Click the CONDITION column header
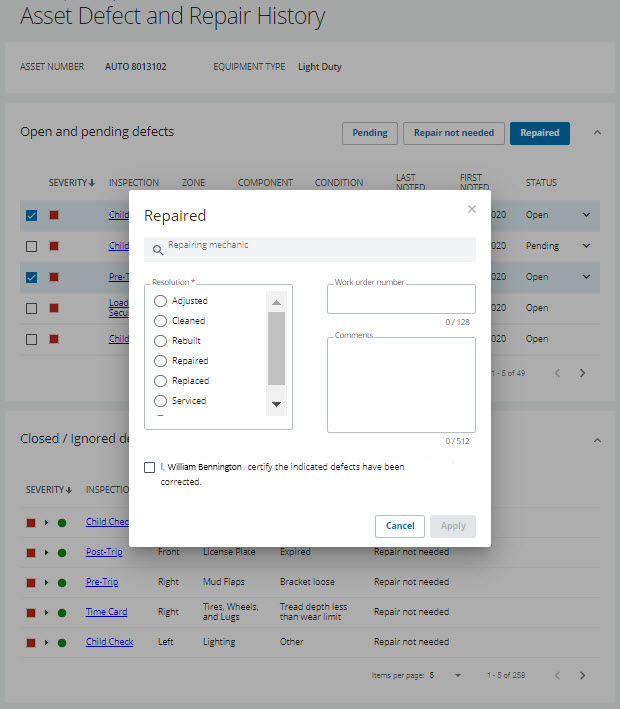Screen dimensions: 620x709 pyautogui.click(x=339, y=183)
